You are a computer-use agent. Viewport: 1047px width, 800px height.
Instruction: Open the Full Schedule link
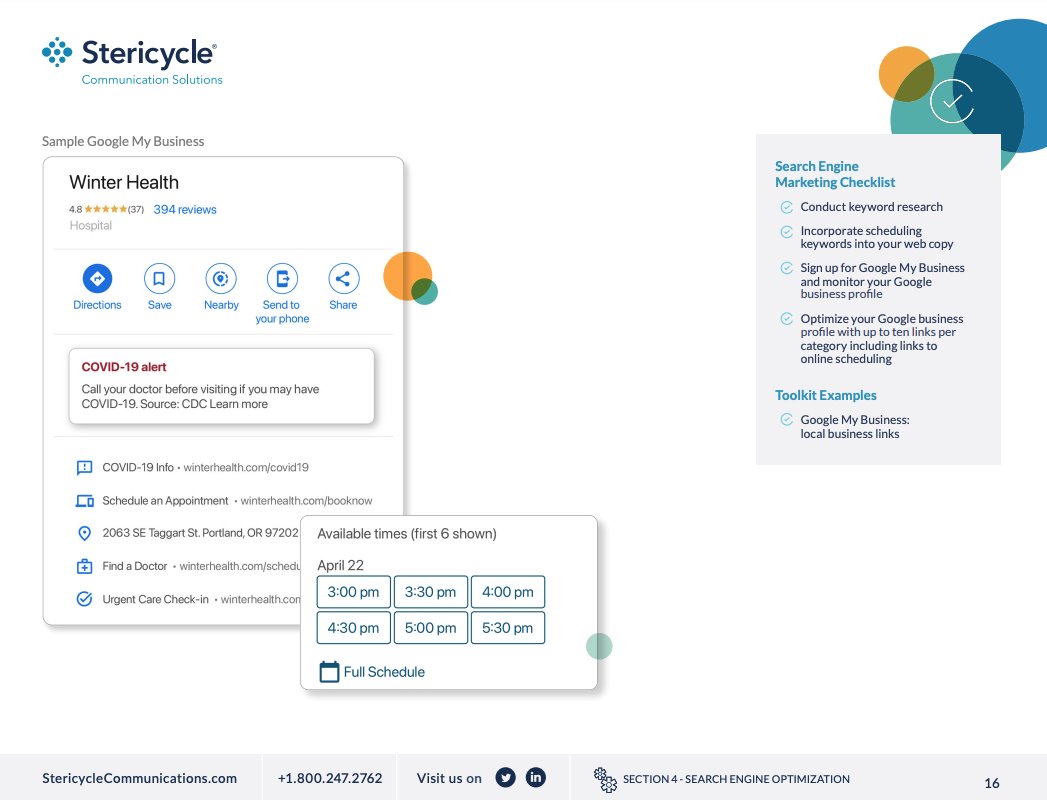tap(384, 672)
